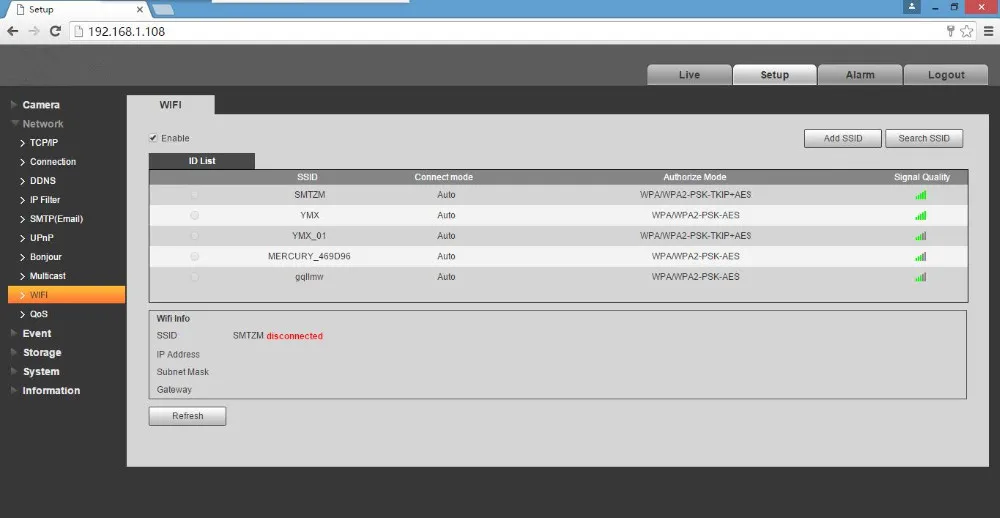This screenshot has height=518, width=1000.
Task: Click the Connect mode column header
Action: coord(444,177)
